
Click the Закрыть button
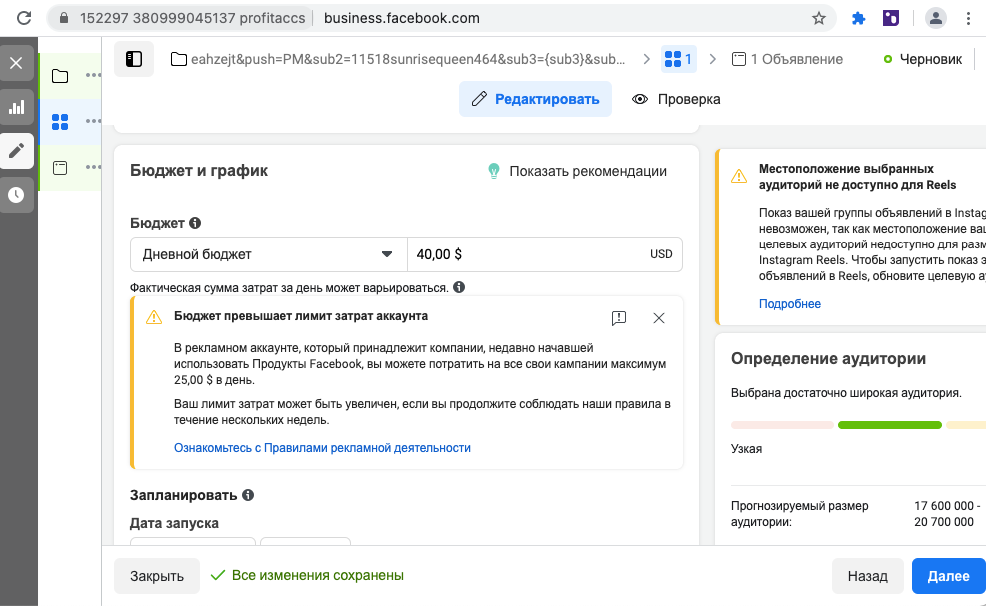pyautogui.click(x=157, y=576)
